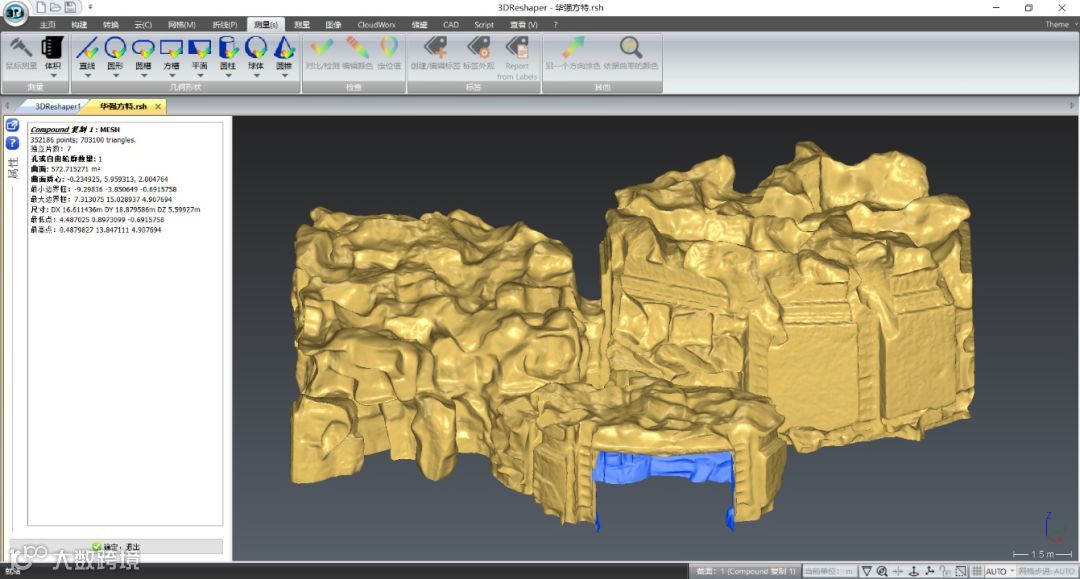Expand the 方槽 dropdown arrow
The height and width of the screenshot is (579, 1080).
coord(172,76)
